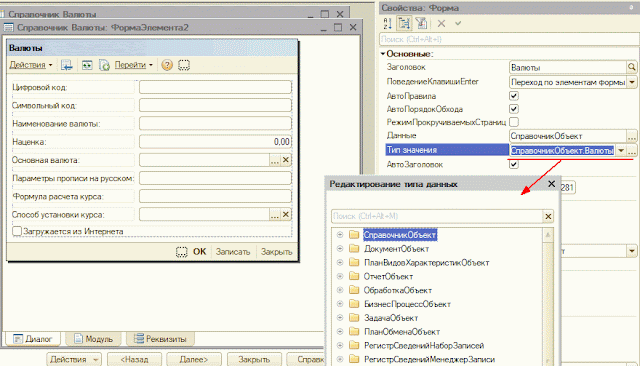Screen dimensions: 640x366
Task: Expand the ПланОбменаОбъект tree node
Action: 340,332
